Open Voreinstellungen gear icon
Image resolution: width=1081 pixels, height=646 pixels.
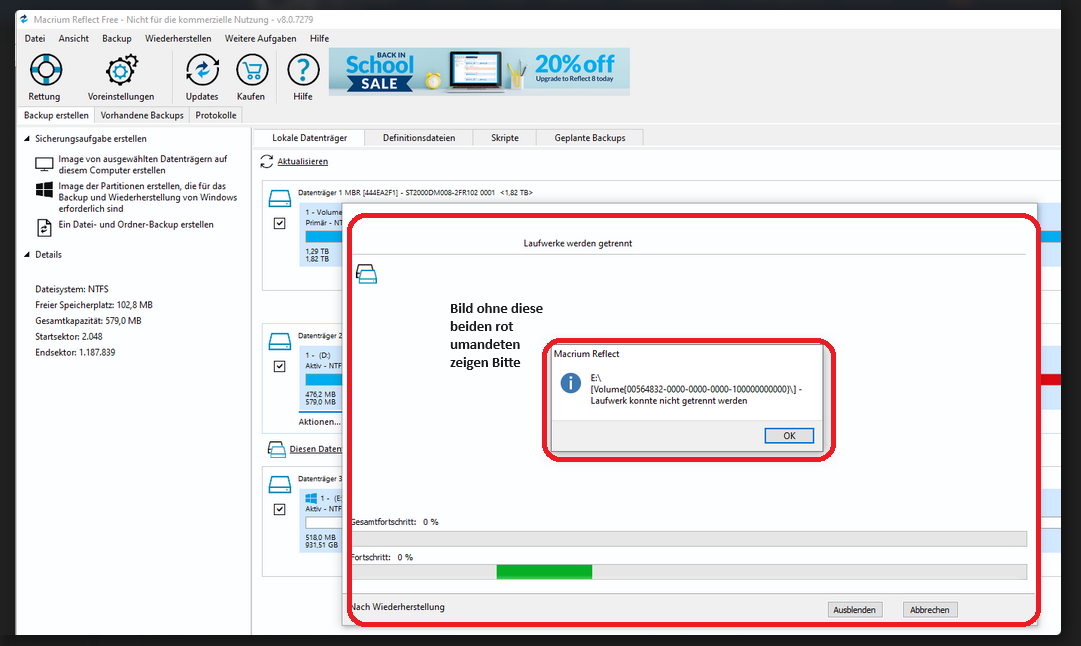(121, 70)
